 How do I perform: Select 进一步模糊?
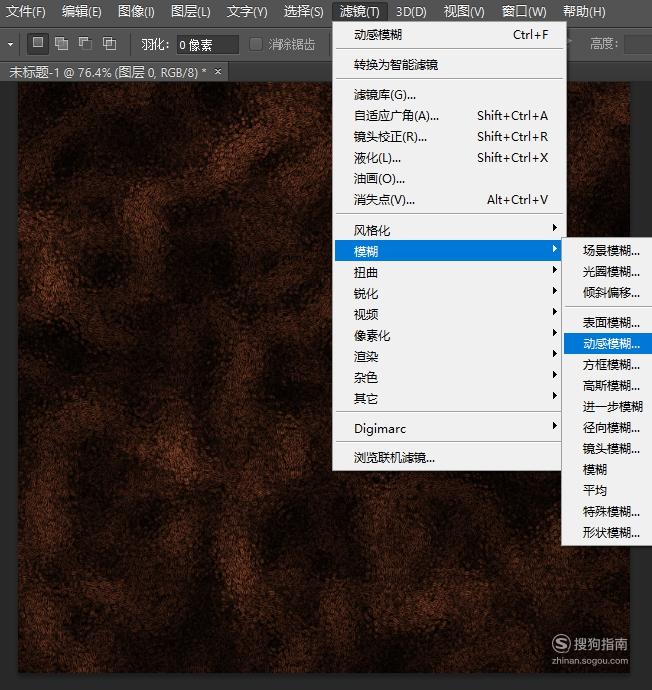[608, 407]
